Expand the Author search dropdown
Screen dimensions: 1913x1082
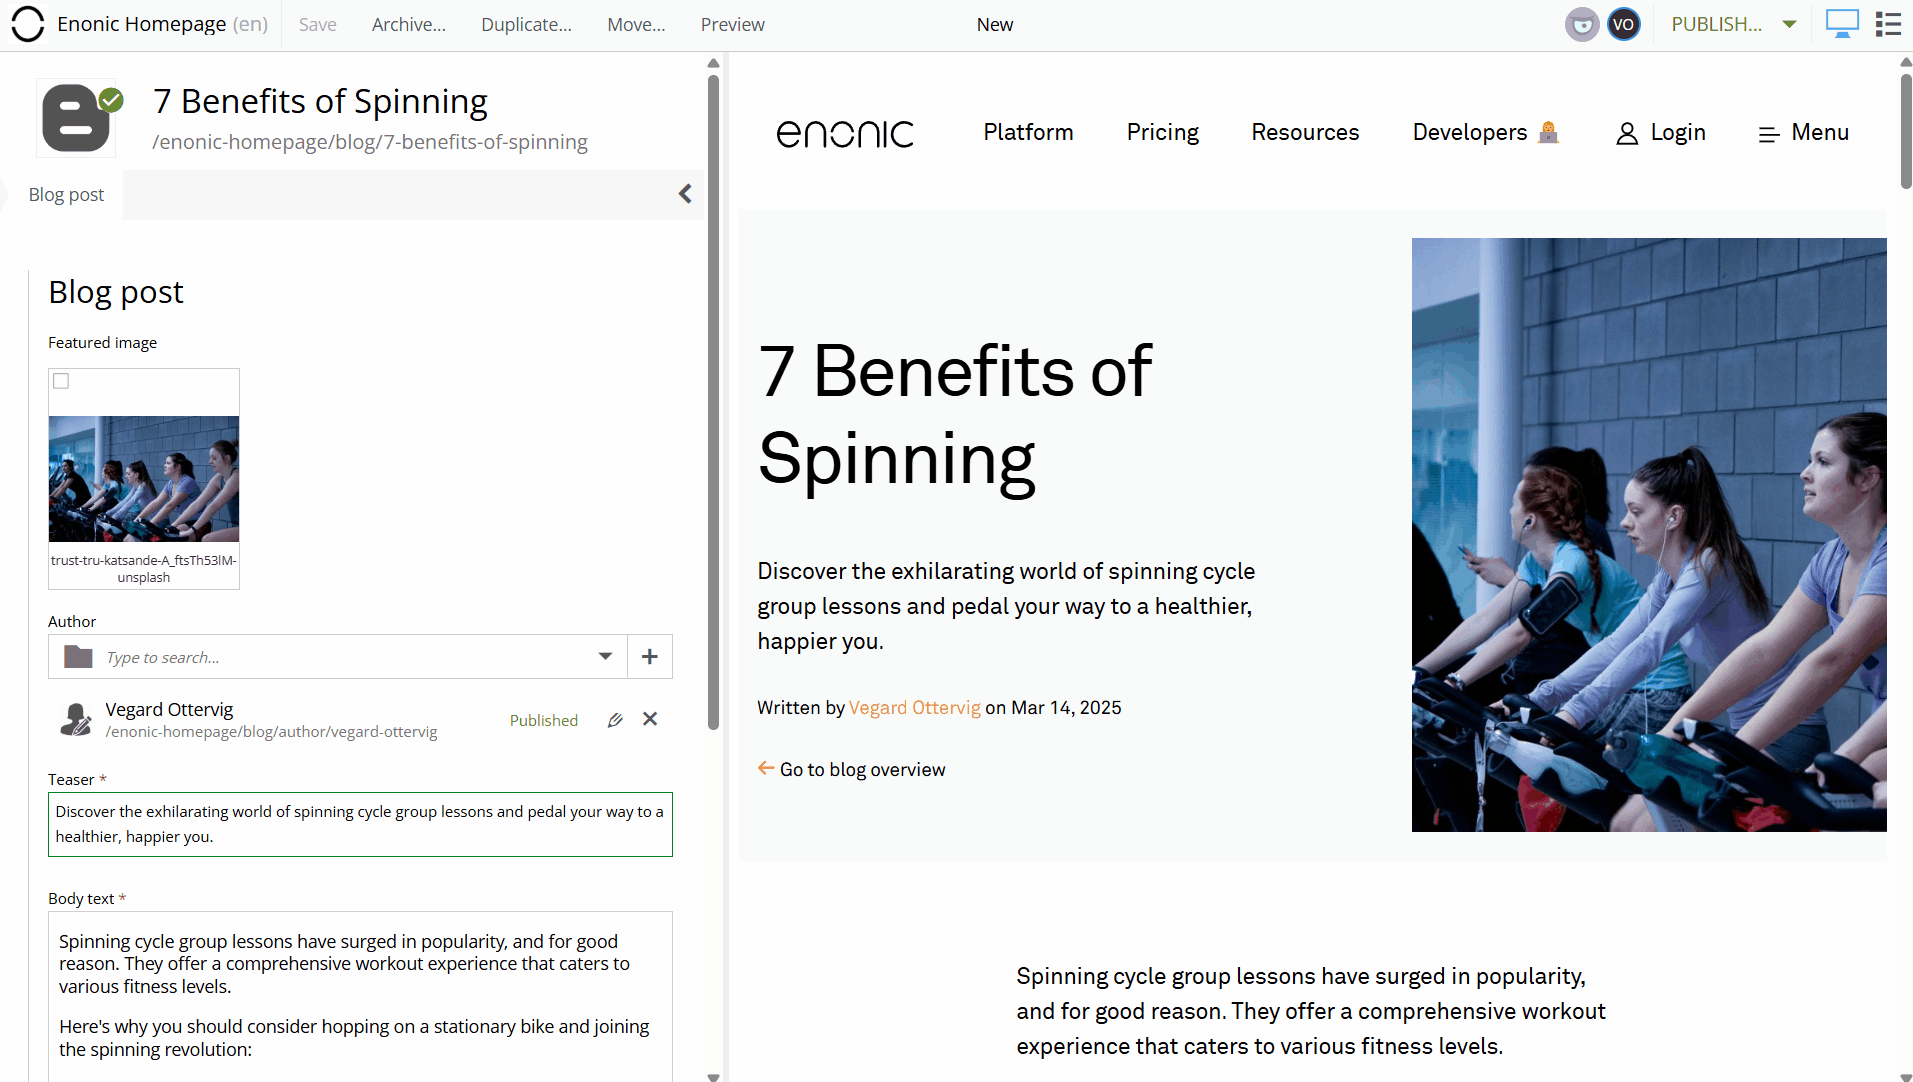pos(604,656)
